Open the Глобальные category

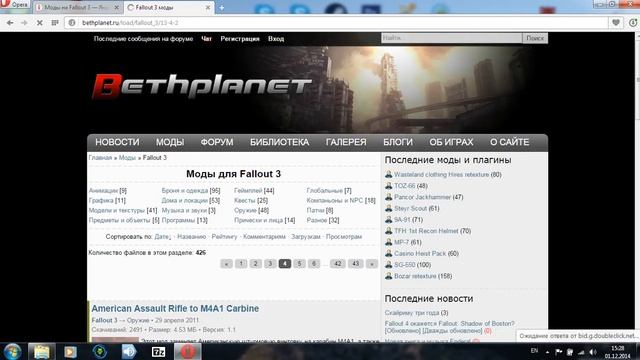point(324,191)
